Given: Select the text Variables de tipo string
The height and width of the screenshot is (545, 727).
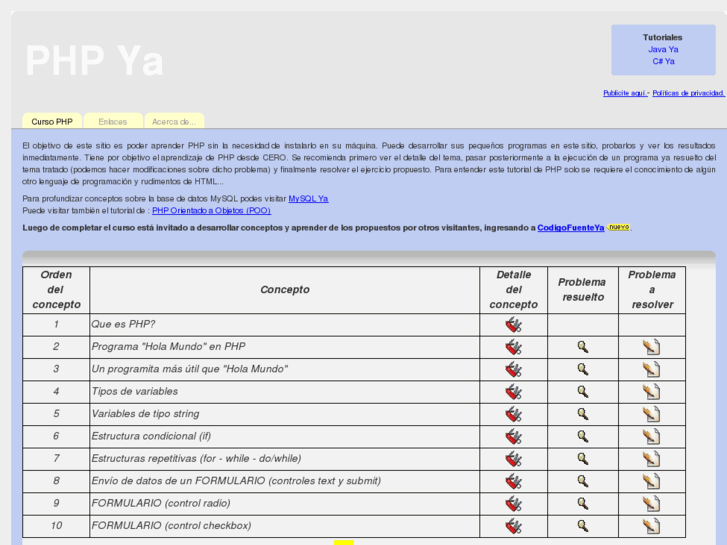Looking at the screenshot, I should 145,414.
